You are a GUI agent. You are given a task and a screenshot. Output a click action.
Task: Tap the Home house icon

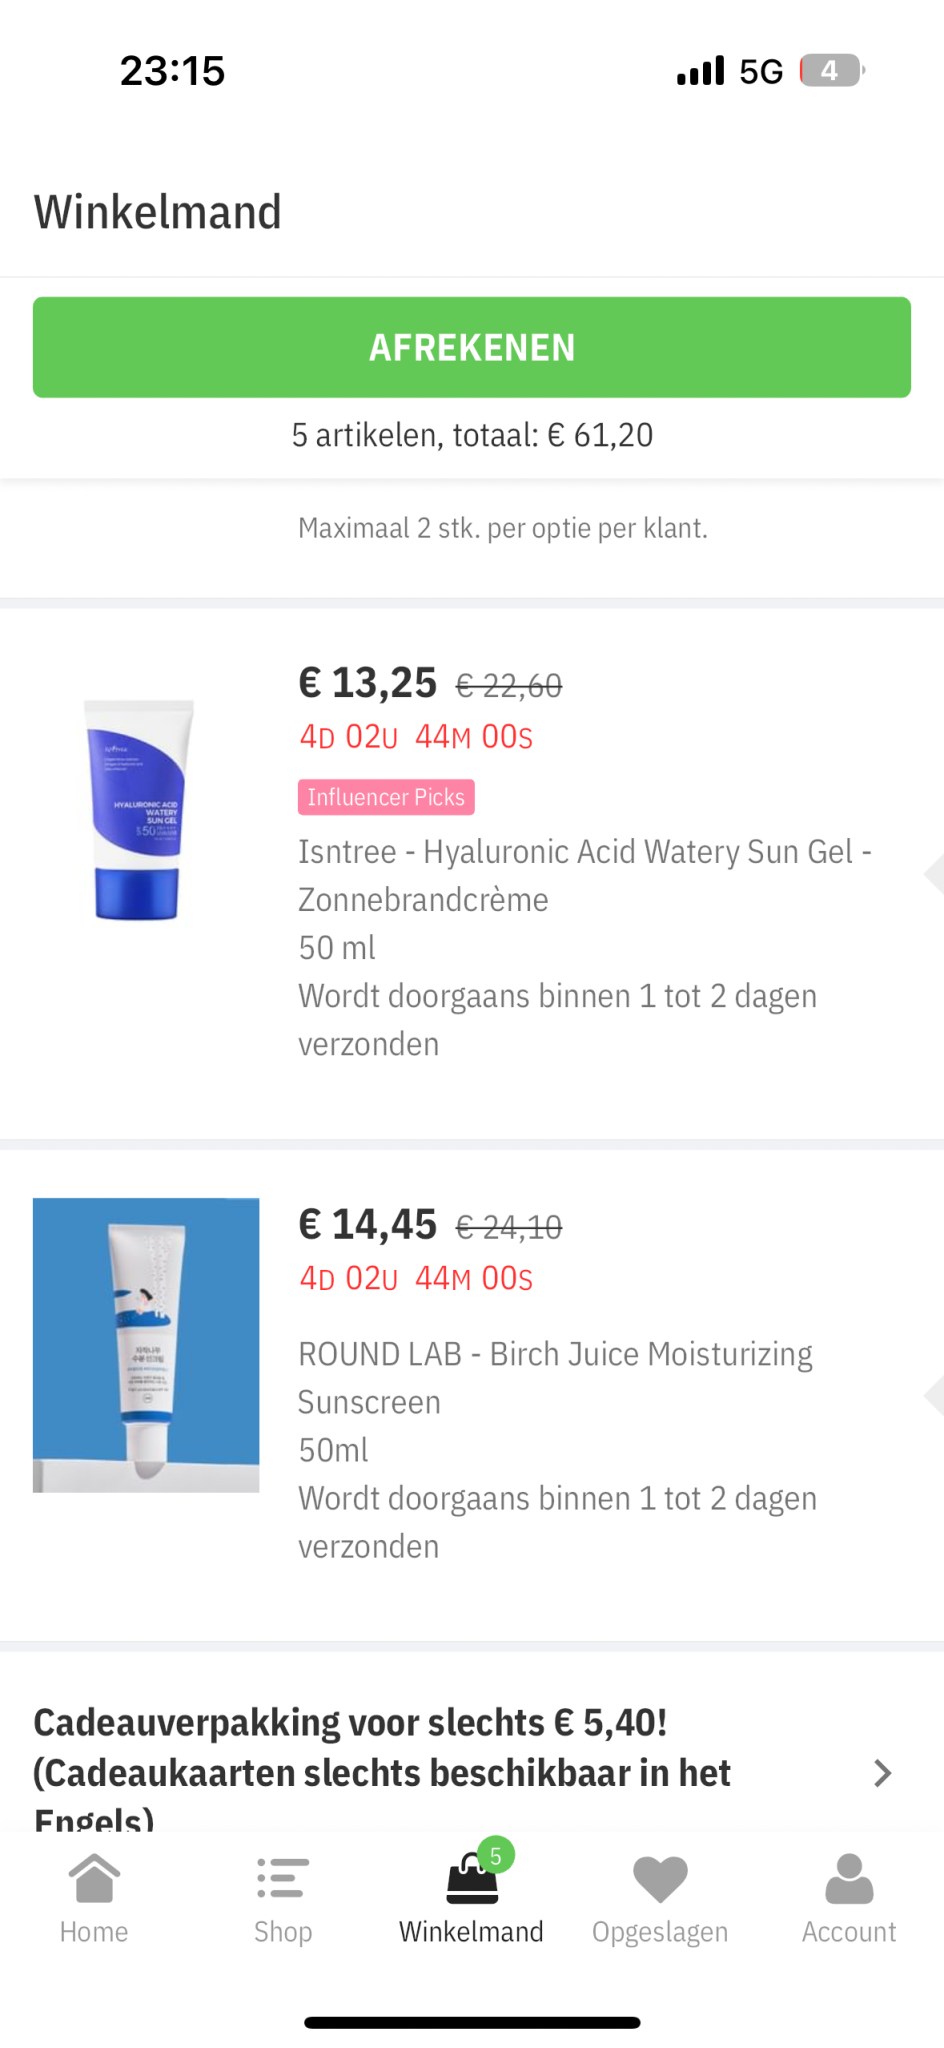[x=94, y=1878]
